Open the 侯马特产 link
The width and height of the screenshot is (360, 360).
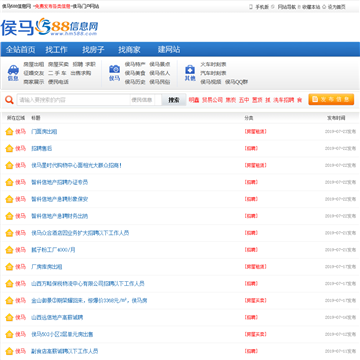pyautogui.click(x=135, y=64)
